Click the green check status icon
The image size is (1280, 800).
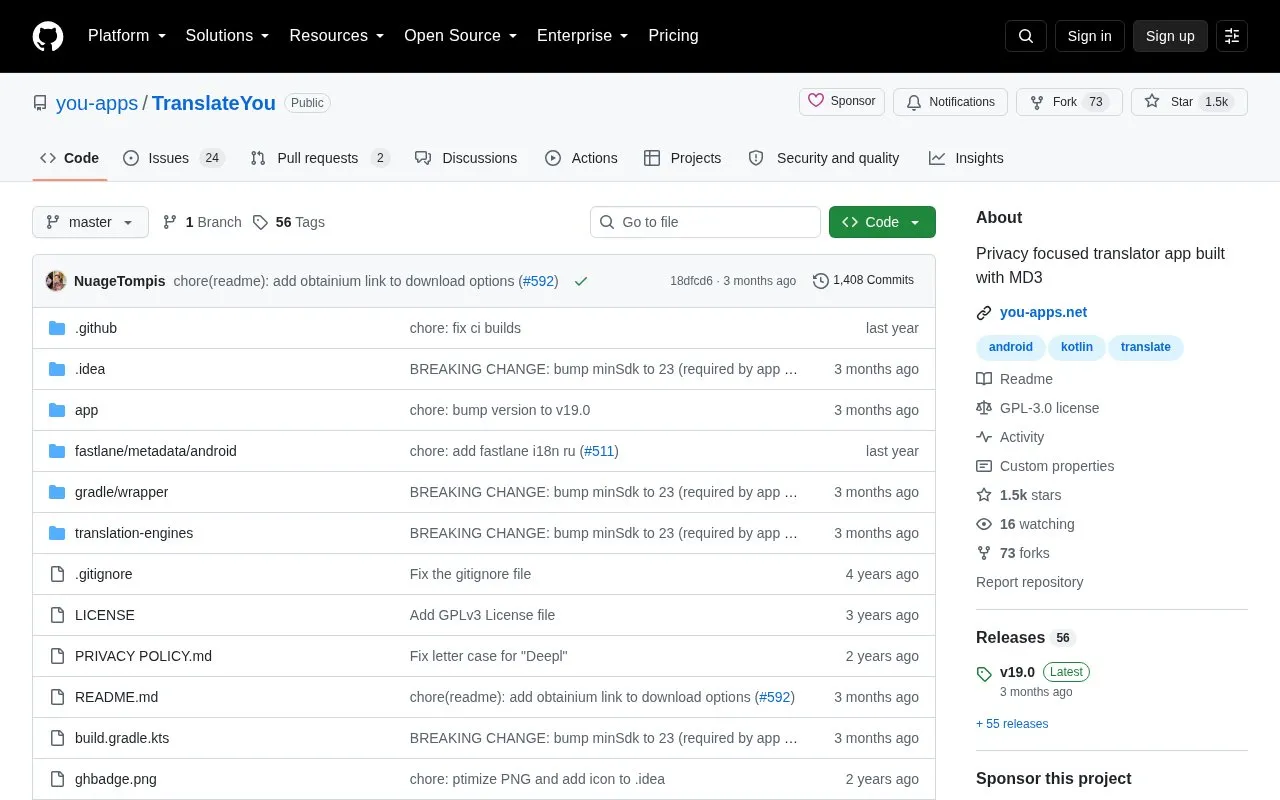581,281
